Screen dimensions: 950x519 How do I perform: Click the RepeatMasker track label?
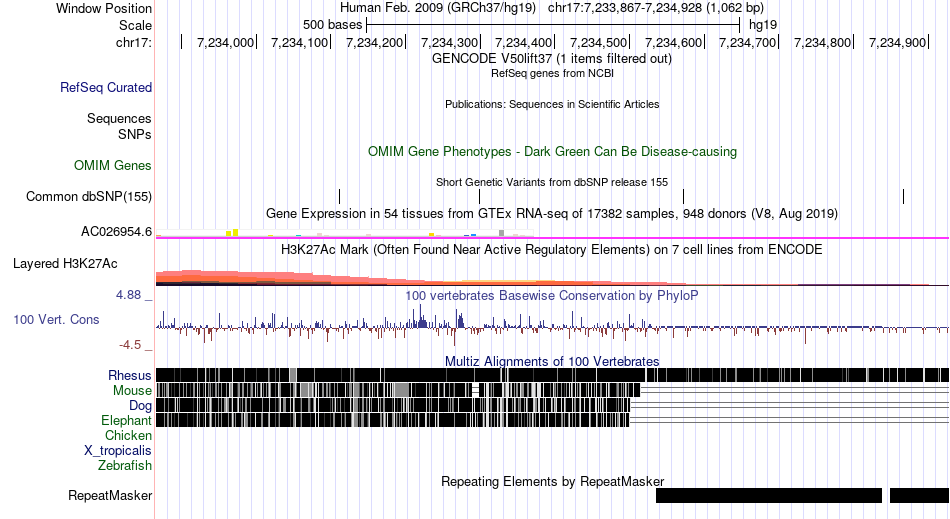[x=110, y=495]
